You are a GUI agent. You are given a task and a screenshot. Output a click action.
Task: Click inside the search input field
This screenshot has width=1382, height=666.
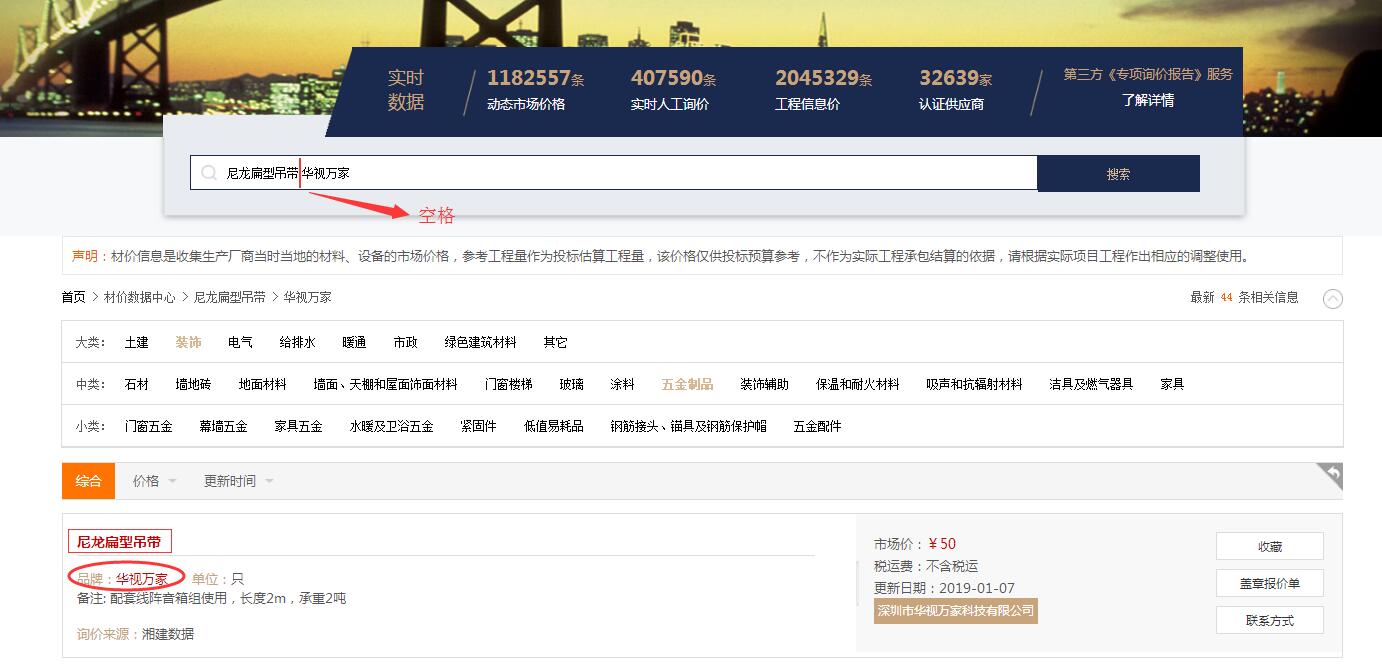(x=614, y=173)
